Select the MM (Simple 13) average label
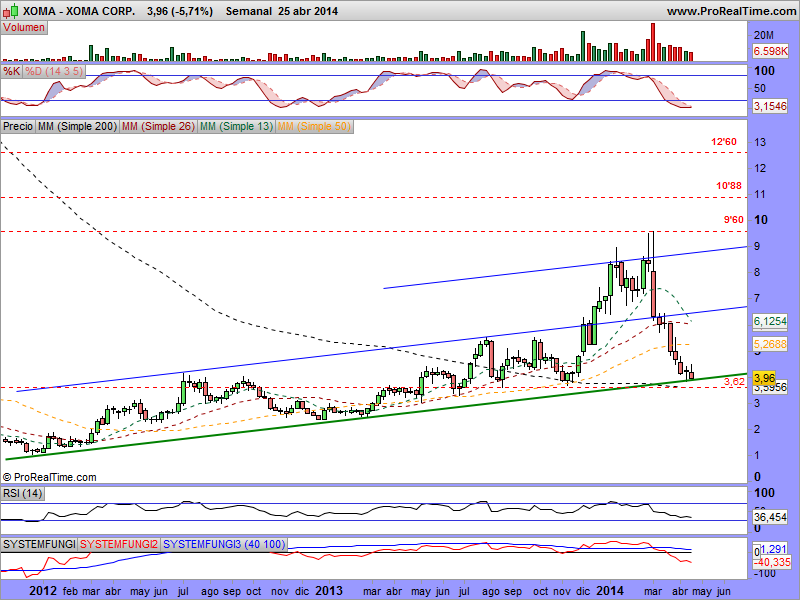This screenshot has height=600, width=800. click(236, 126)
